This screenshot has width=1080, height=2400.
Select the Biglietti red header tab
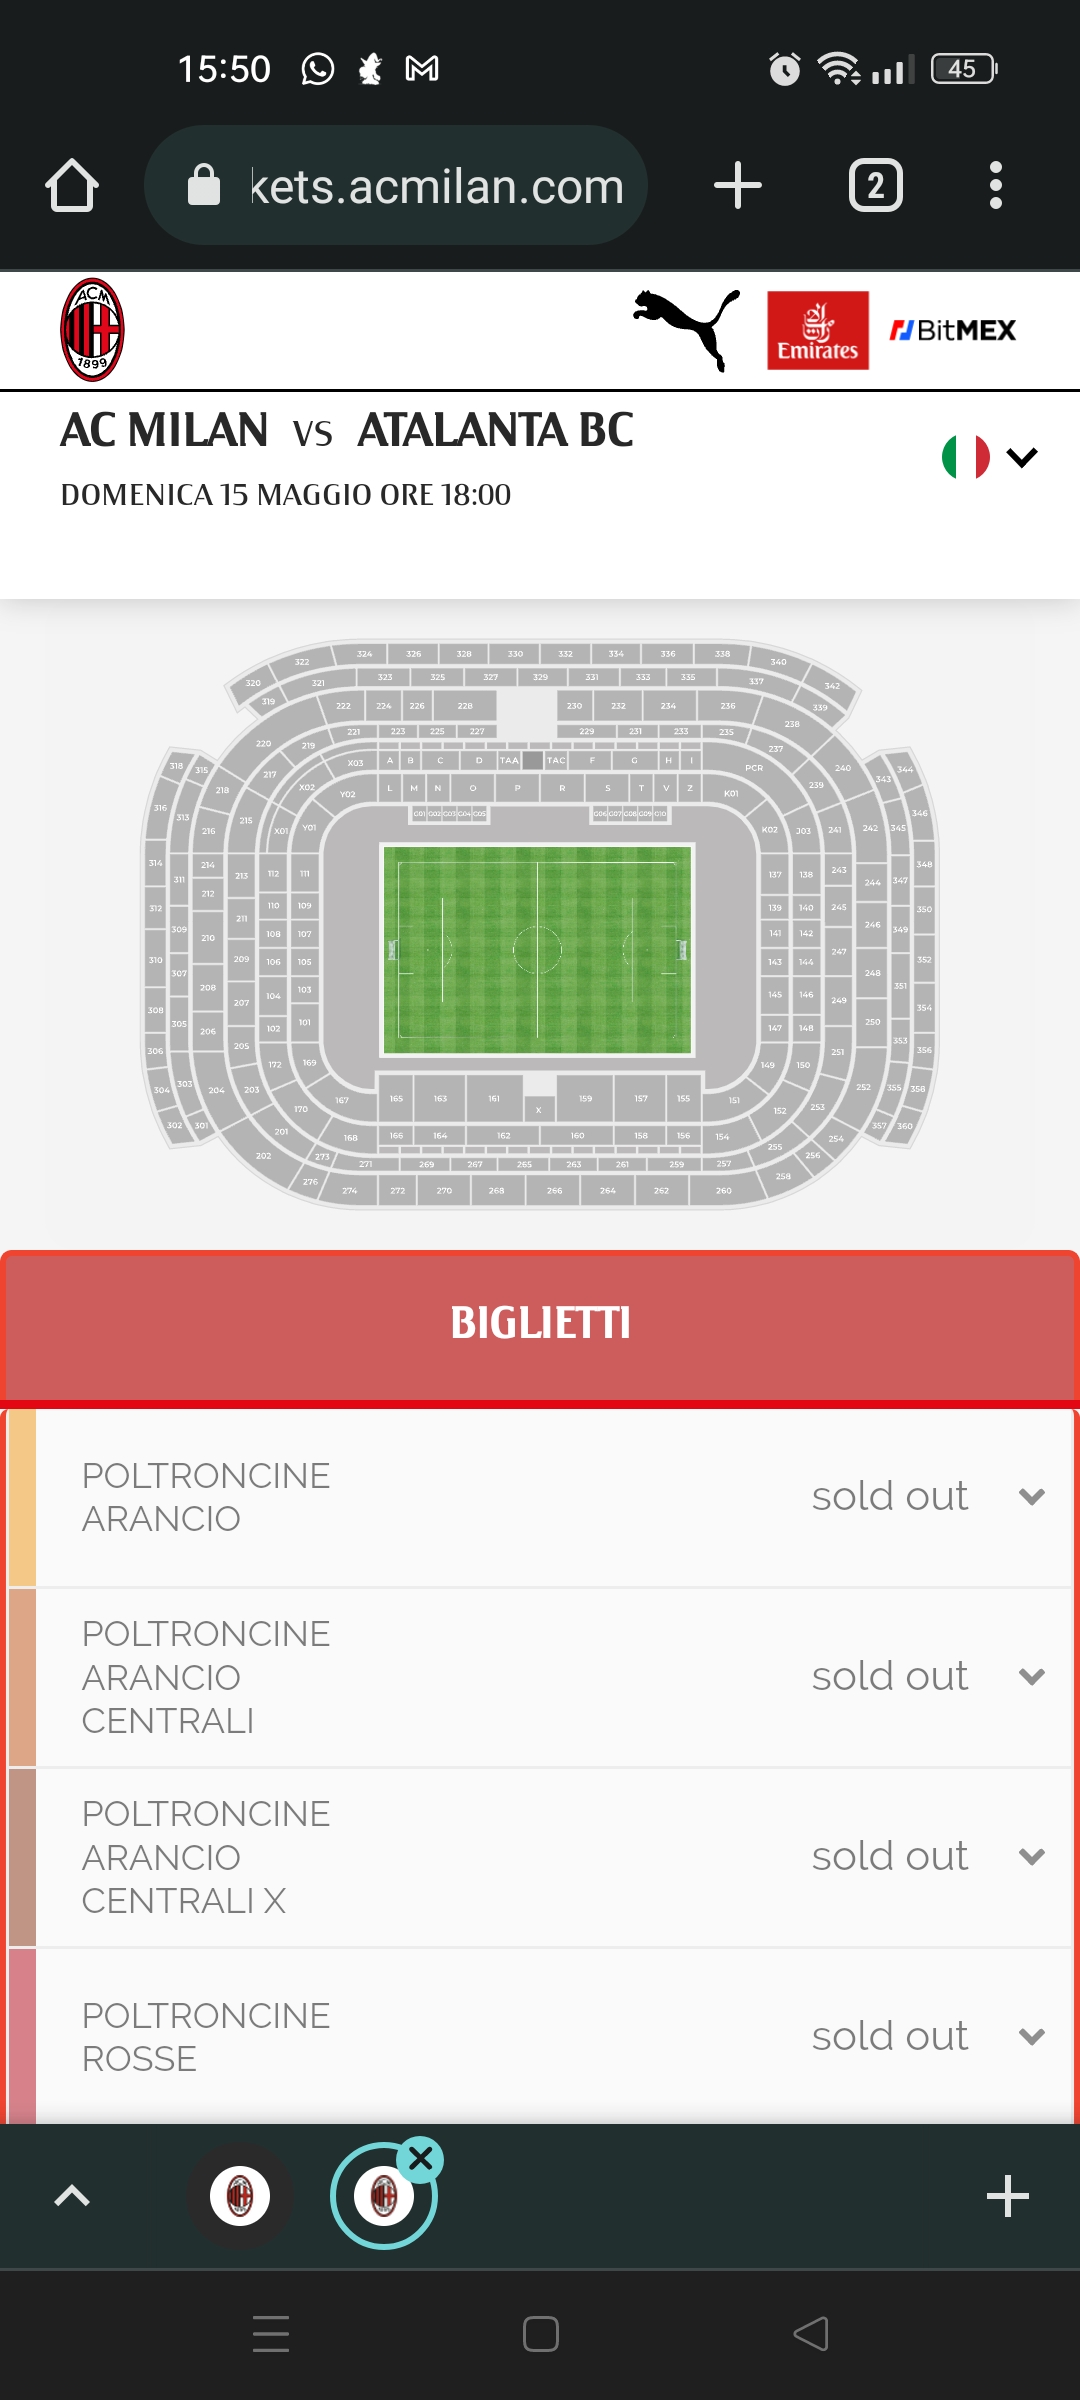540,1323
